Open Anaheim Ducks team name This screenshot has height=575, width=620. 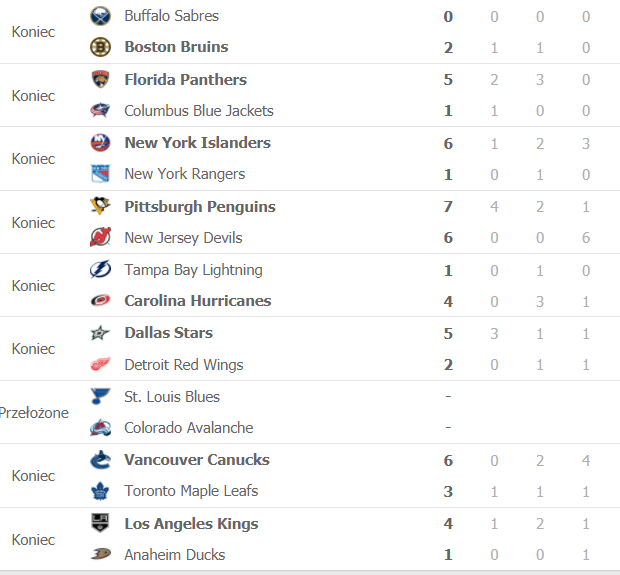pos(174,555)
